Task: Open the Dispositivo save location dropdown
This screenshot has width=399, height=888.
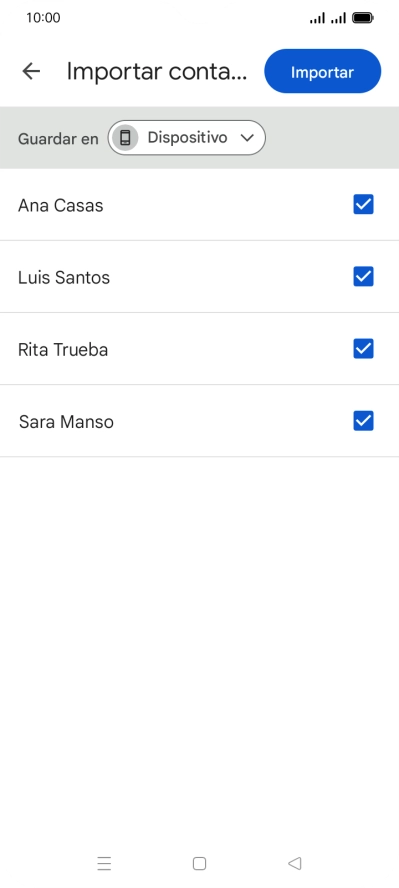Action: [187, 138]
